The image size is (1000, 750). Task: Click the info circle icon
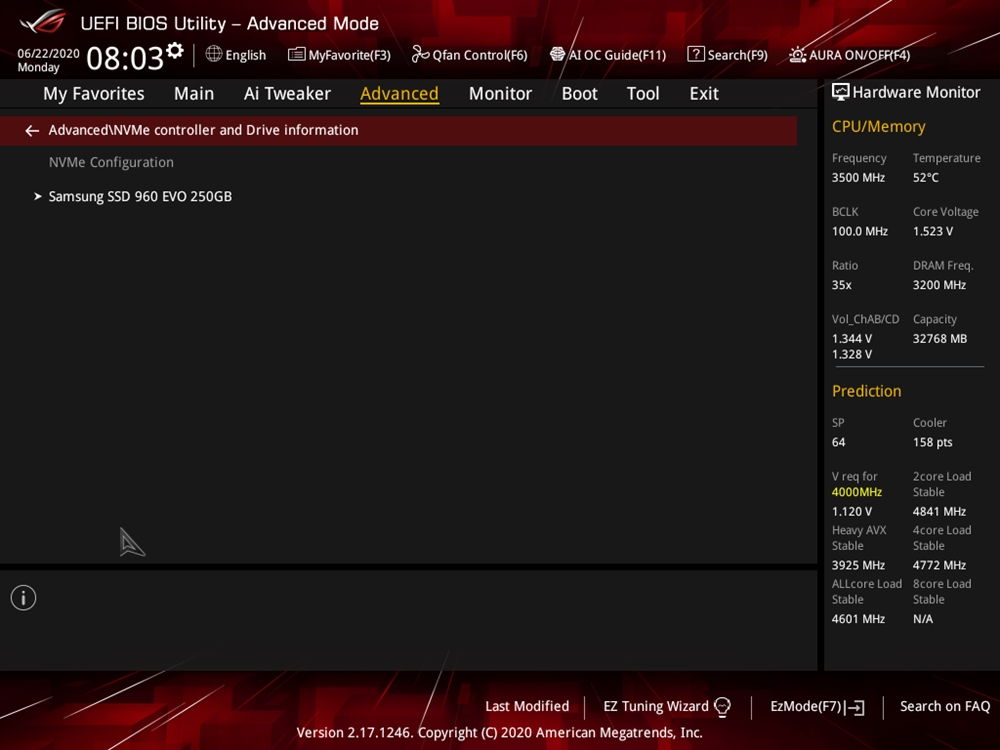coord(24,598)
